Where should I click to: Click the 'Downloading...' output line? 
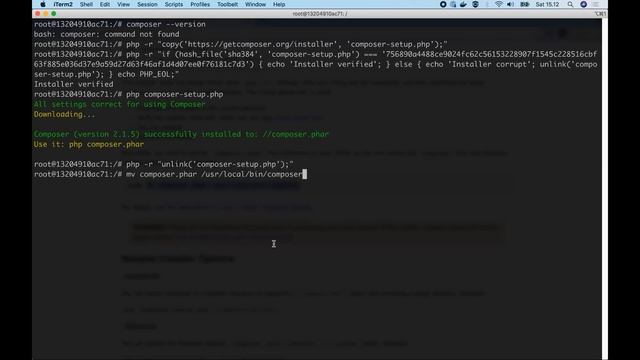click(64, 114)
